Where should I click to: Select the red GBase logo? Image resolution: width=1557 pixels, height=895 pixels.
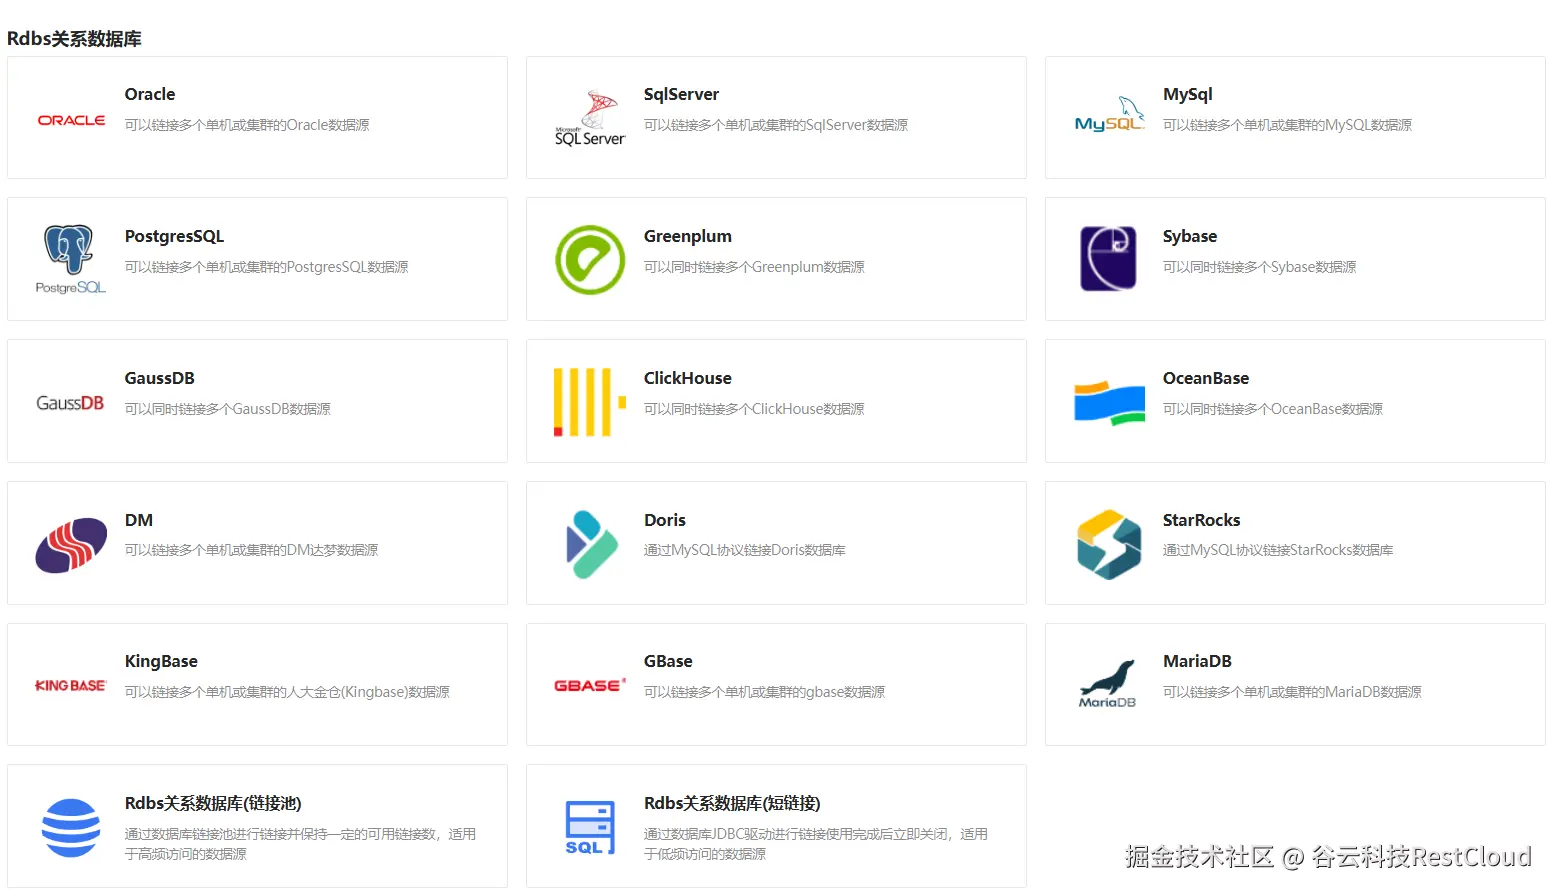[x=590, y=685]
